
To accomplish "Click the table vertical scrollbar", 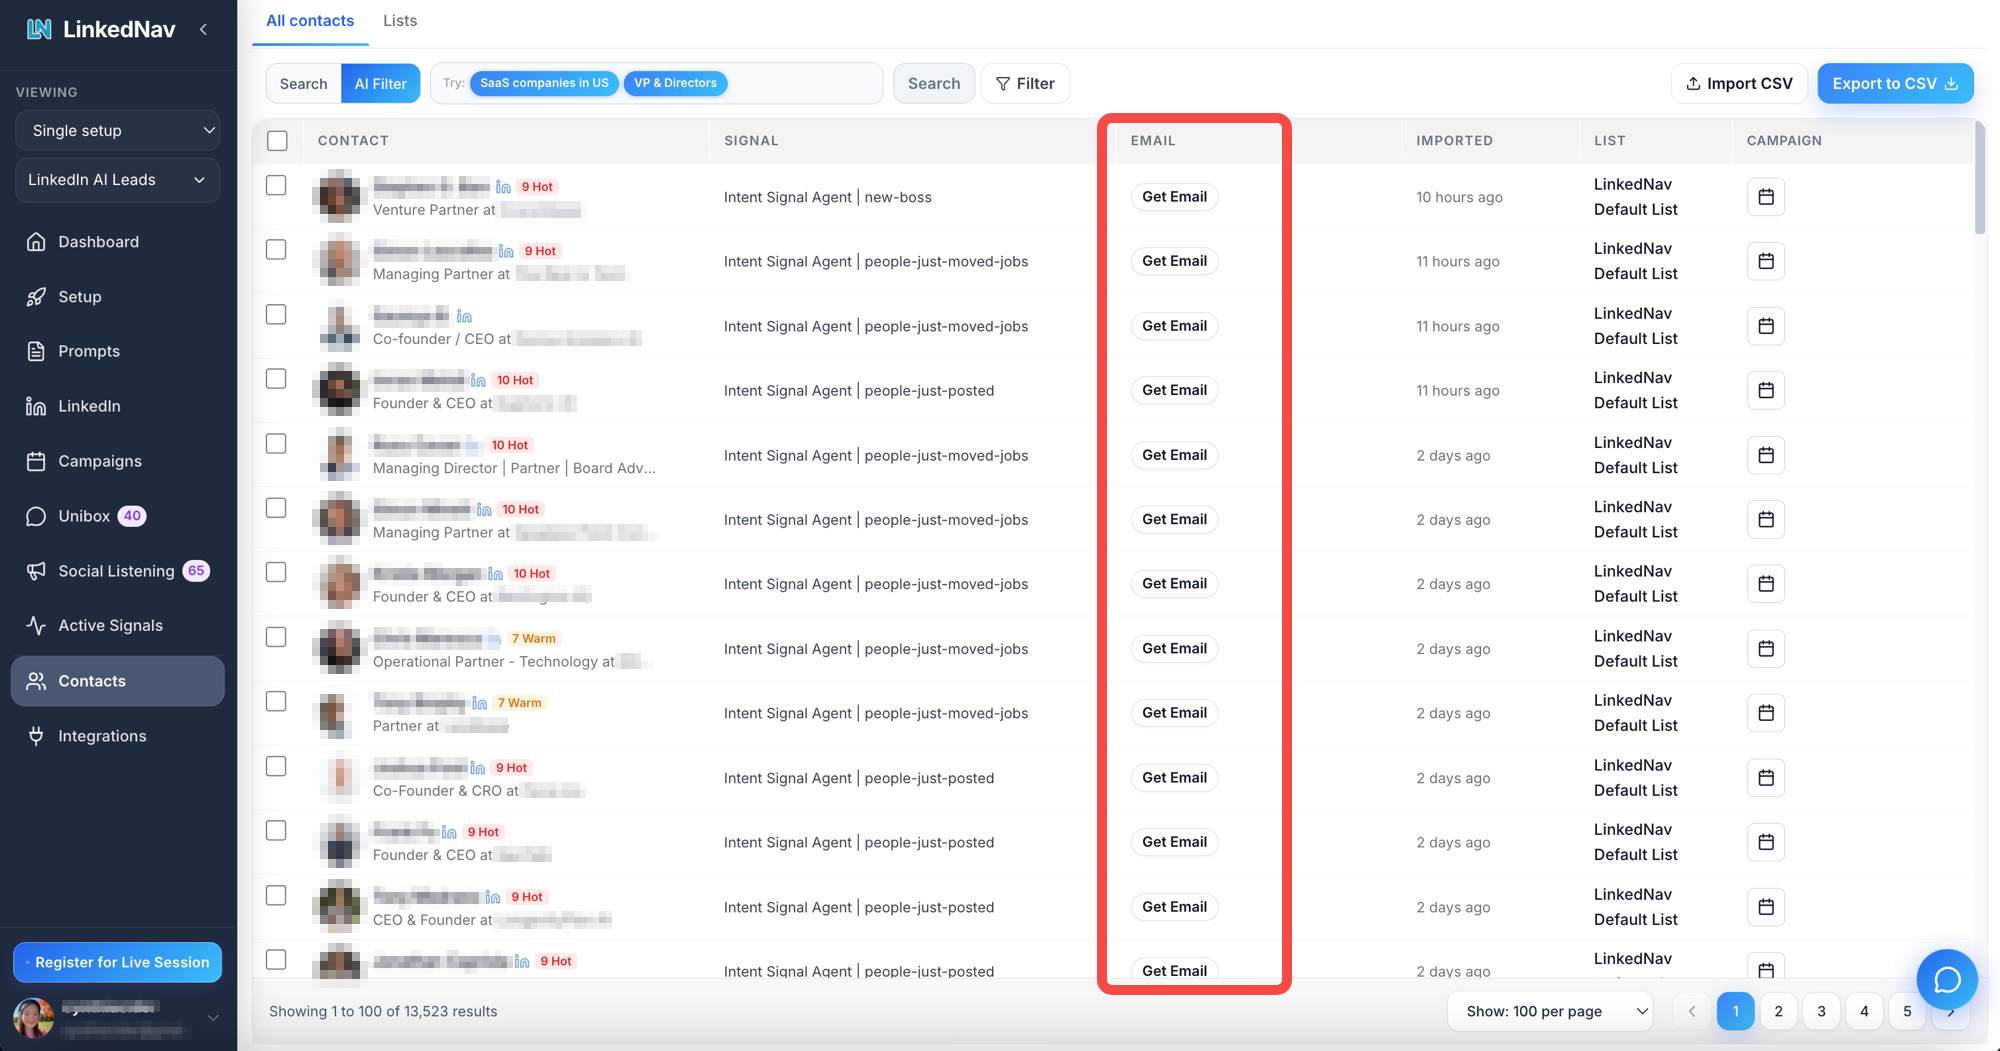I will coord(1980,178).
